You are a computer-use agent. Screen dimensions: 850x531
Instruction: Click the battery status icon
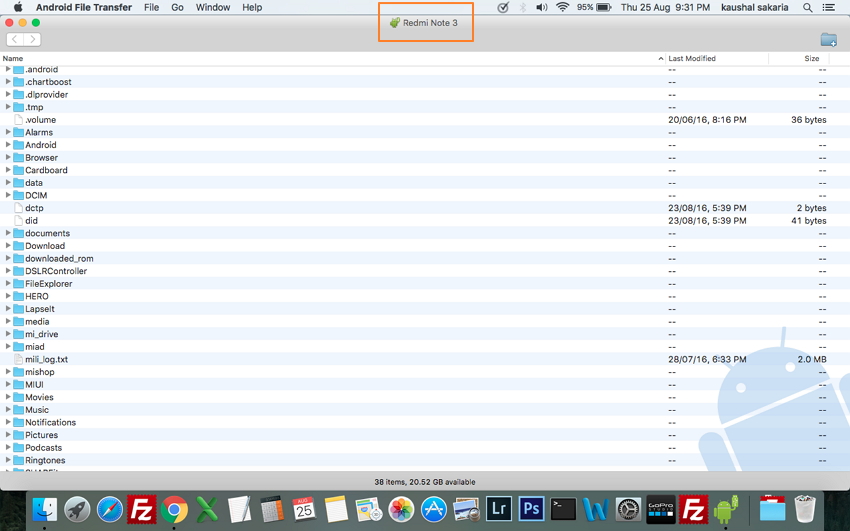point(604,8)
